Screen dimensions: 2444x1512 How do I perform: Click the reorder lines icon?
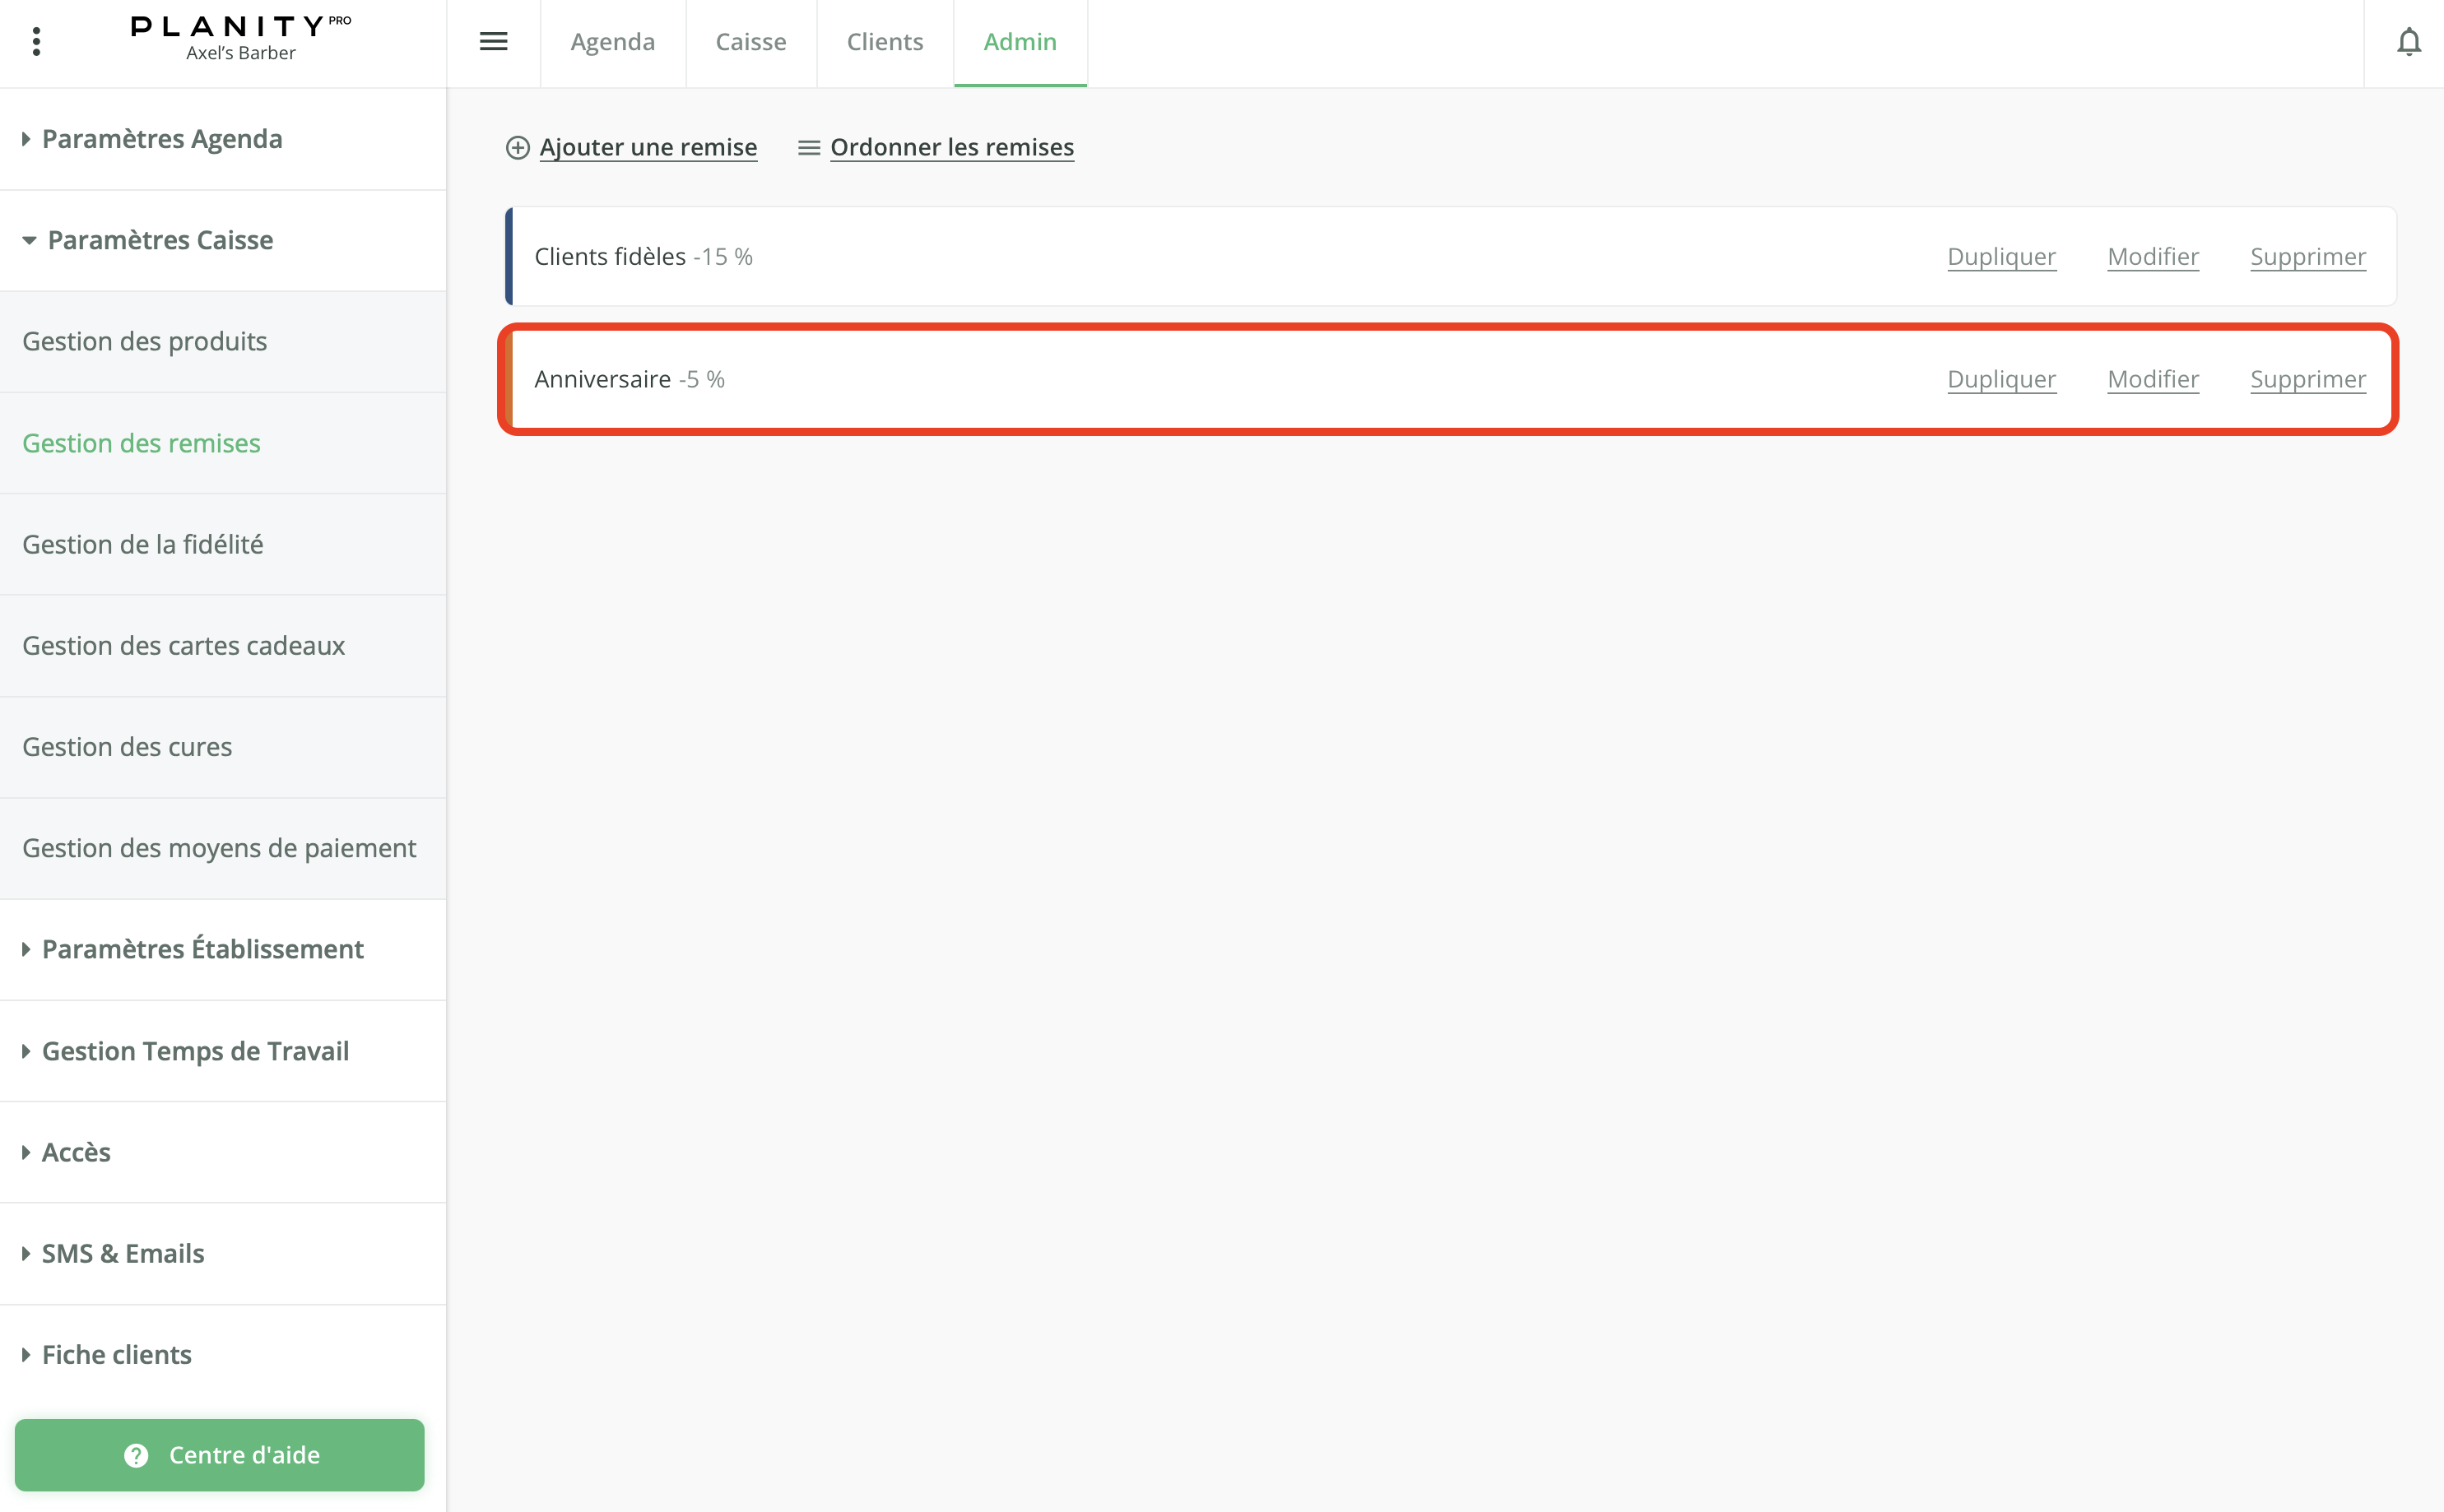(808, 148)
